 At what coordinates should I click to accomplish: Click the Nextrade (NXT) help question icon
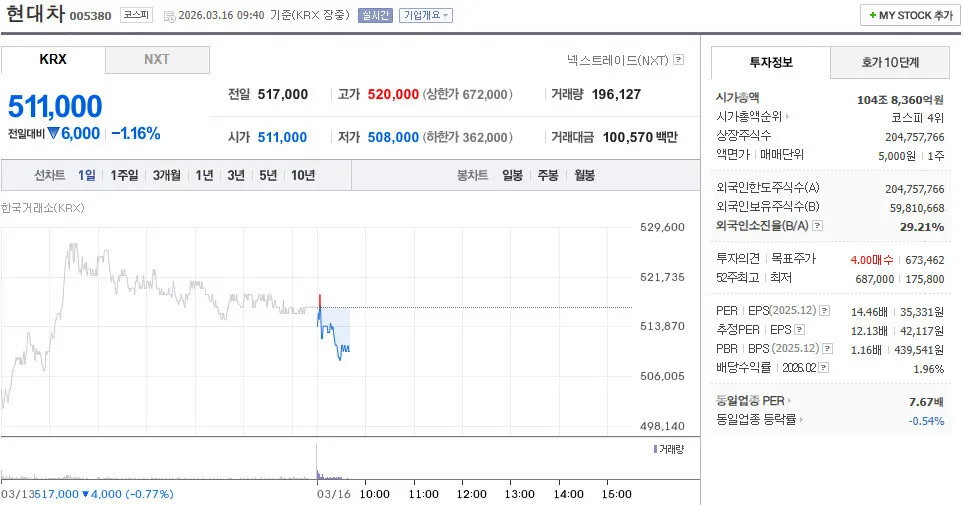[x=678, y=60]
